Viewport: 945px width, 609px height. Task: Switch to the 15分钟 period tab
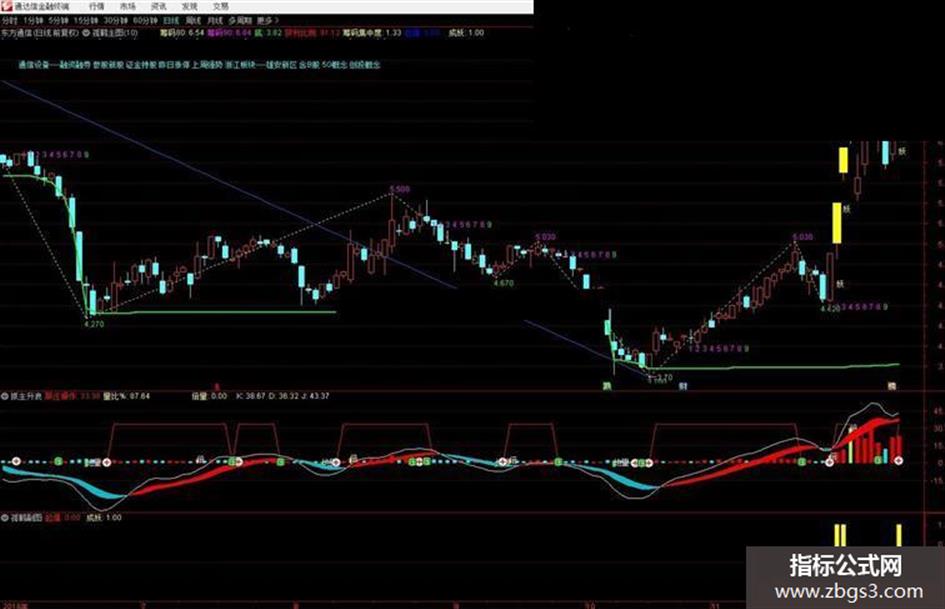point(86,21)
